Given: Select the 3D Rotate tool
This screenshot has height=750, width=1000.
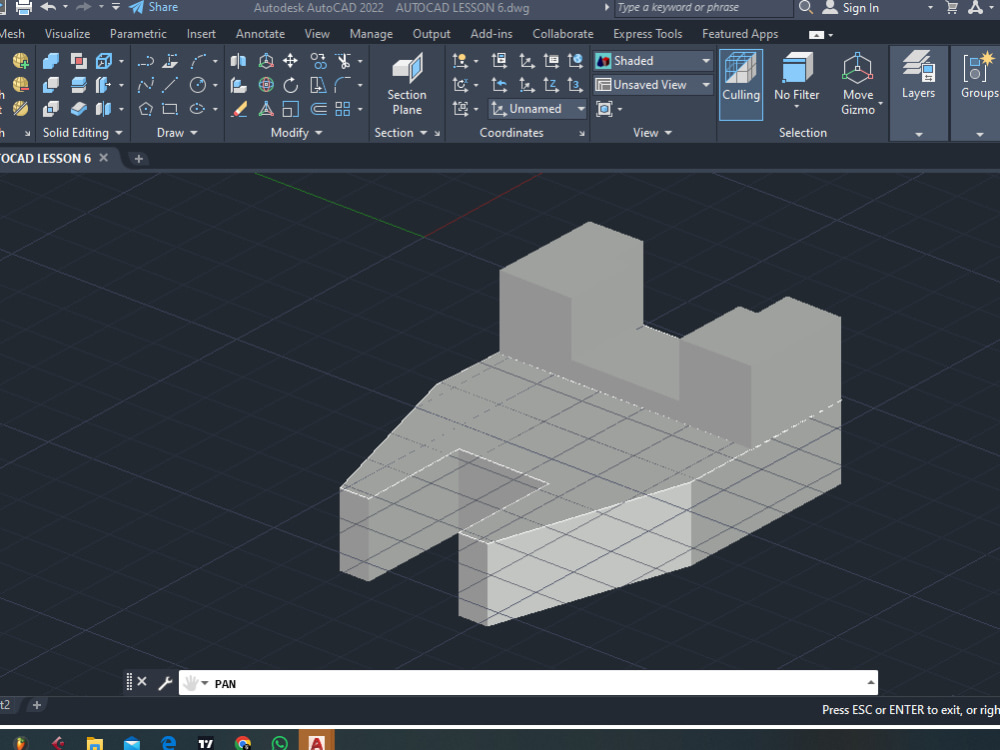Looking at the screenshot, I should (x=266, y=85).
